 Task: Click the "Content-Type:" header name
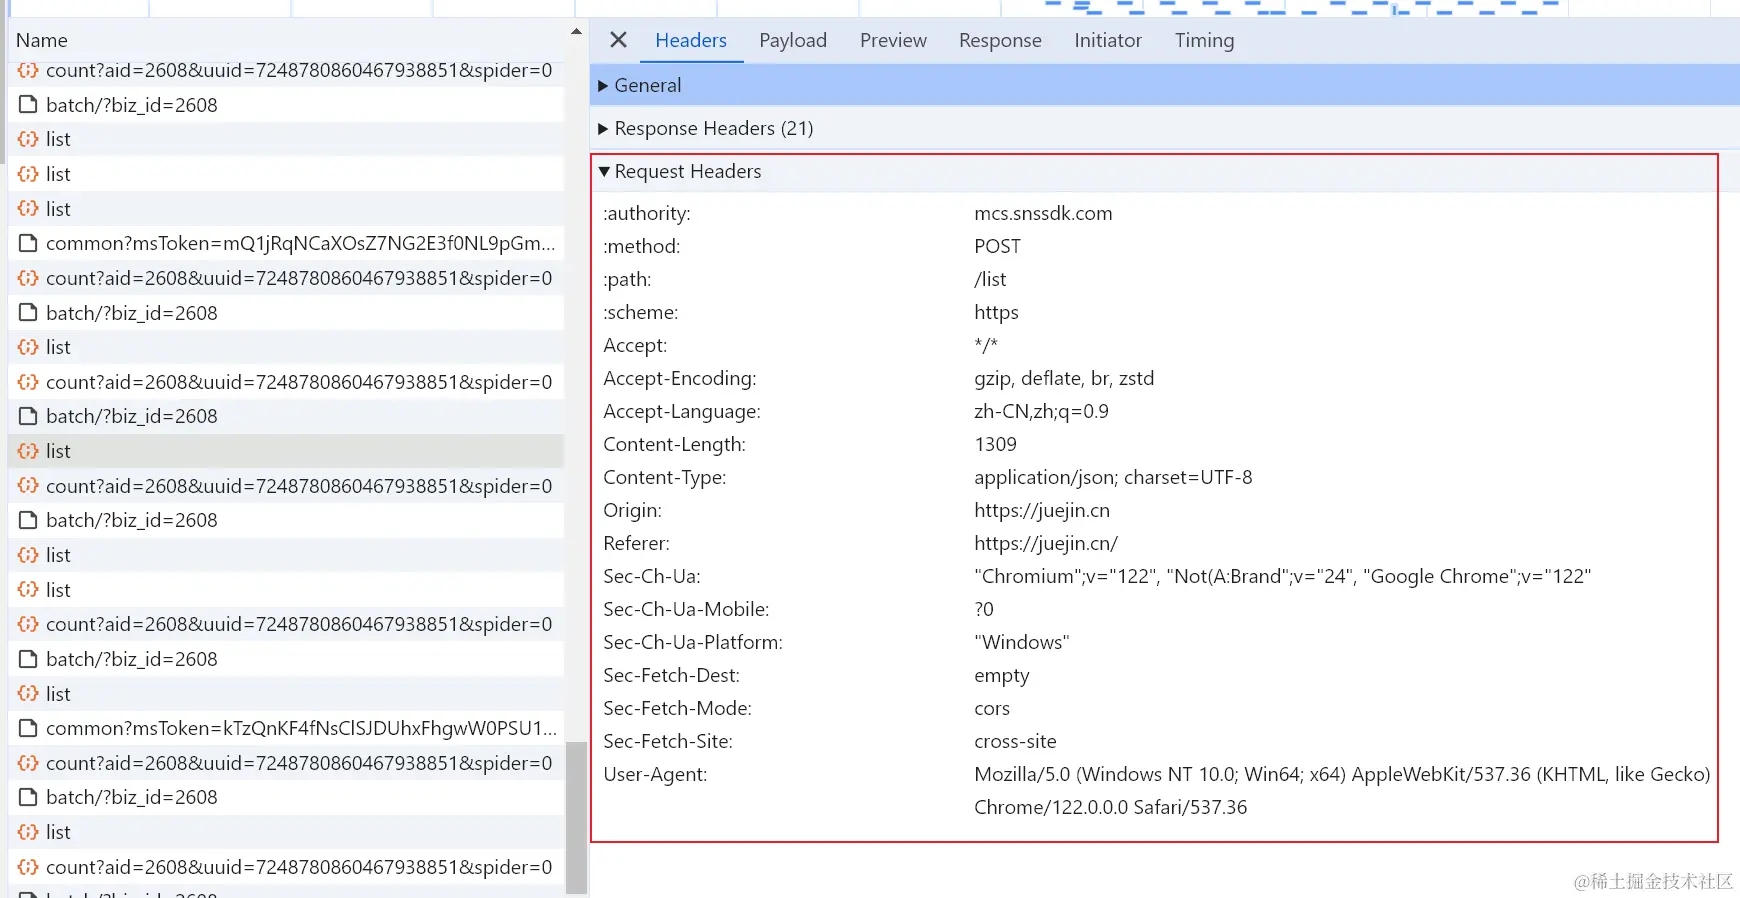click(x=665, y=477)
